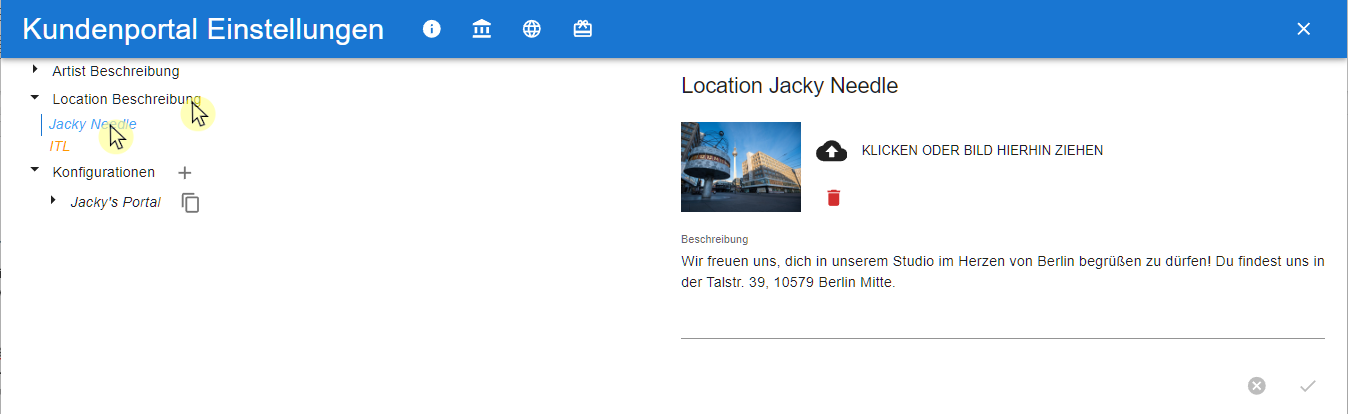The height and width of the screenshot is (414, 1348).
Task: Open the bank building icon tab
Action: point(482,29)
